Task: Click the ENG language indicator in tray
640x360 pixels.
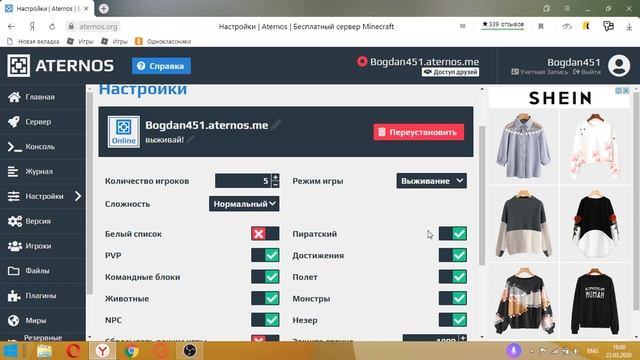Action: [592, 351]
